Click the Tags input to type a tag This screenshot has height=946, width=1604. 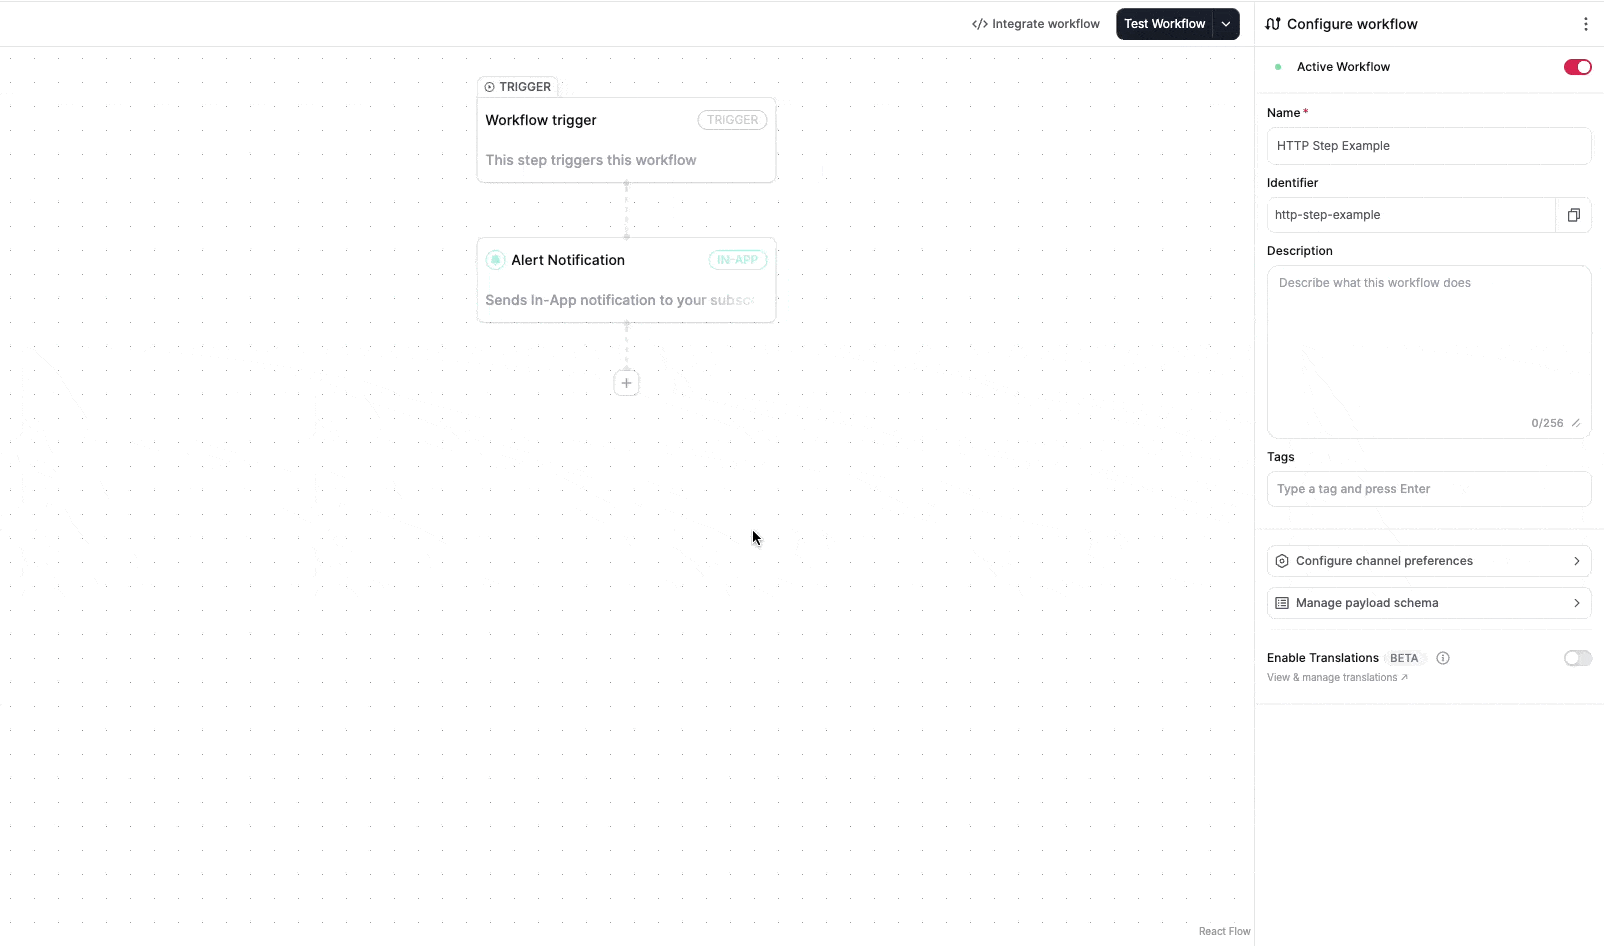click(x=1429, y=489)
